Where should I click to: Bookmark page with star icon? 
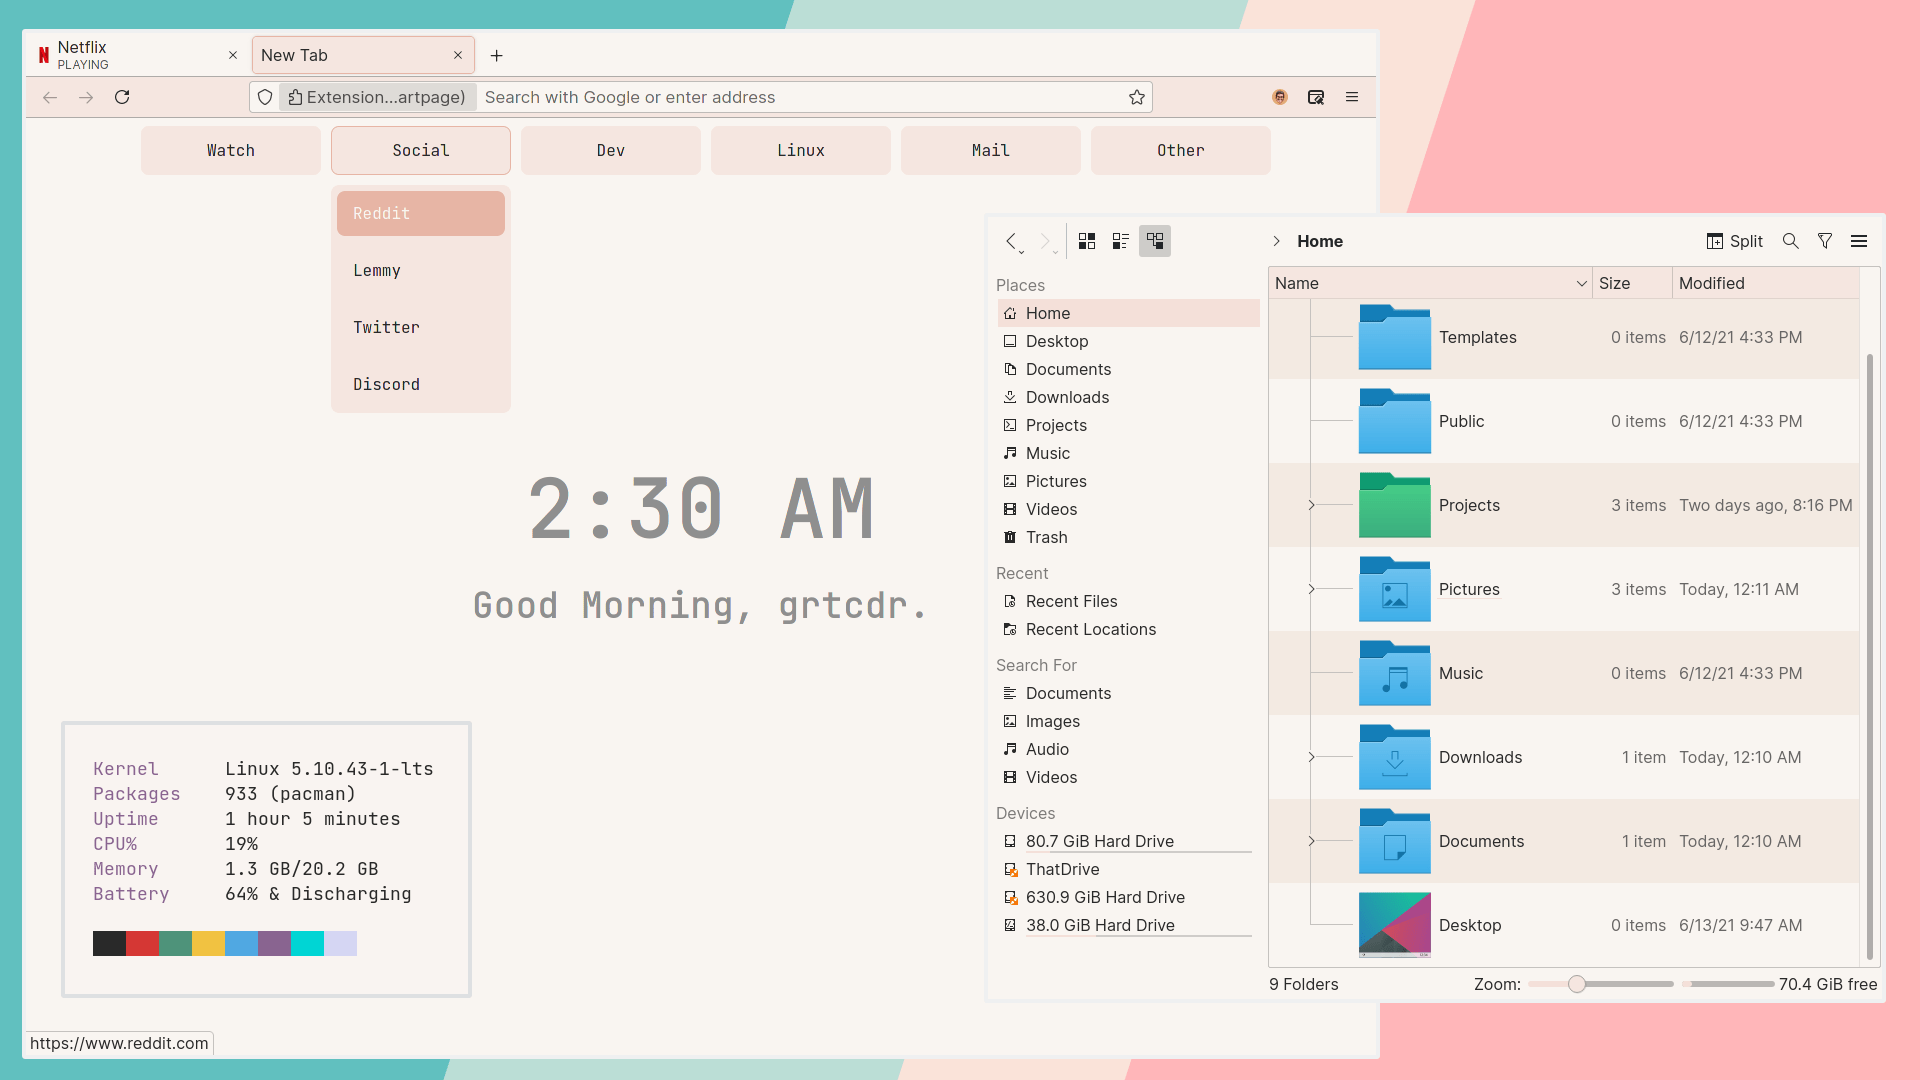(x=1137, y=97)
